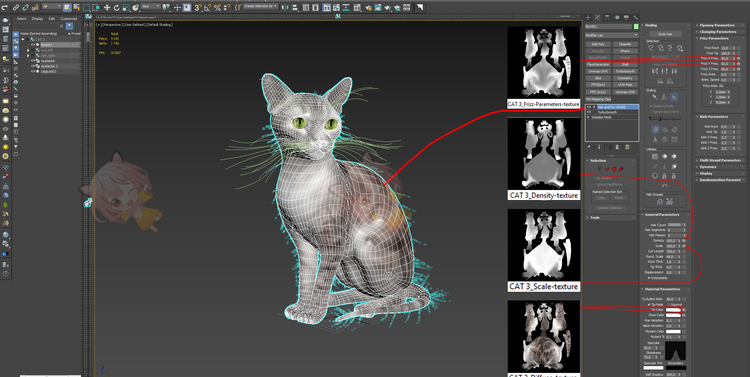The width and height of the screenshot is (750, 377).
Task: Open Create Selection Set dropdown
Action: pyautogui.click(x=260, y=6)
